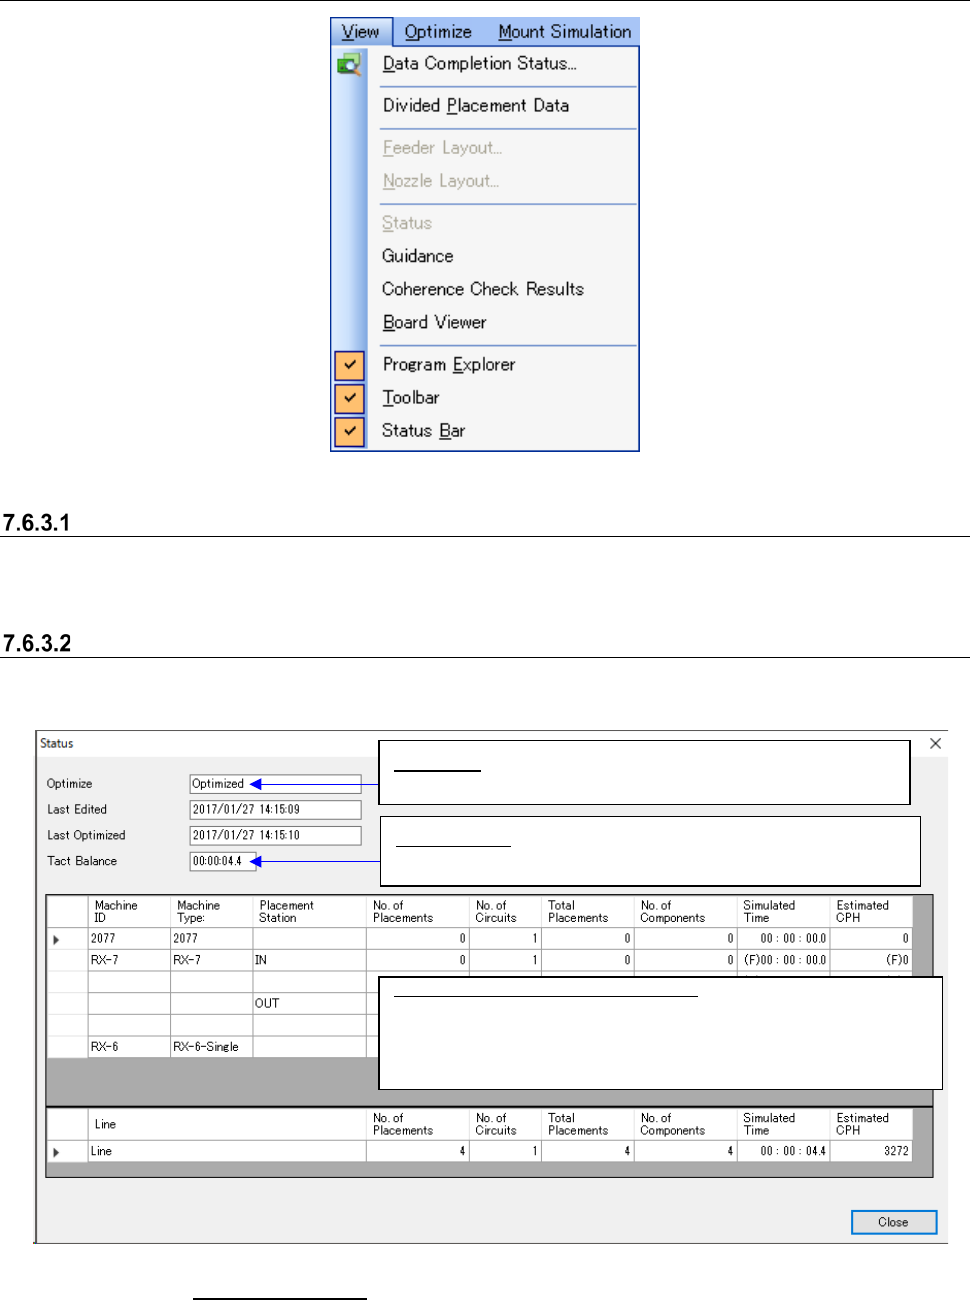Click the Tact Balance value field
The width and height of the screenshot is (970, 1300).
(223, 861)
